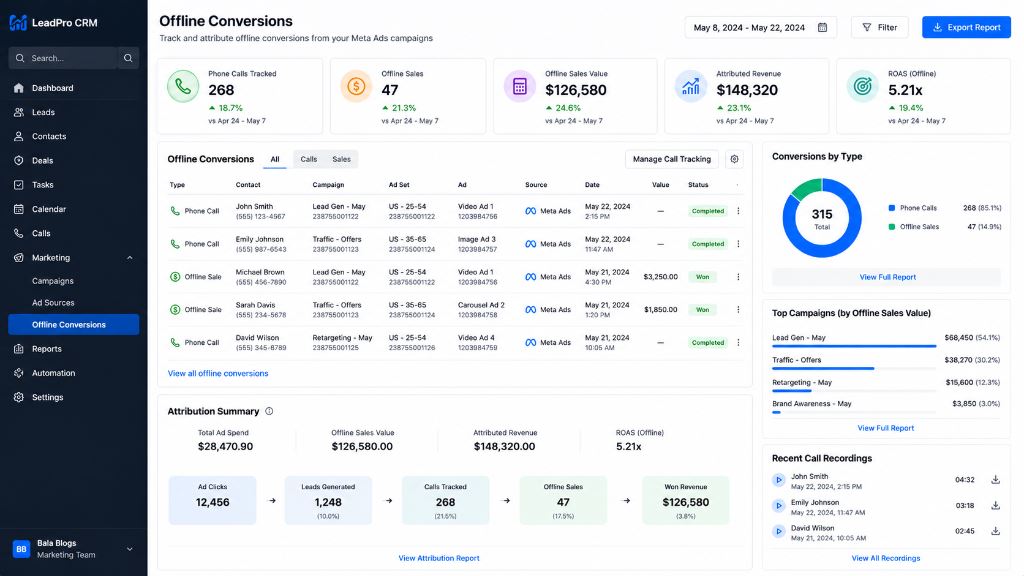Screen dimensions: 1024x576
Task: Open Reports in sidebar
Action: [x=73, y=349]
